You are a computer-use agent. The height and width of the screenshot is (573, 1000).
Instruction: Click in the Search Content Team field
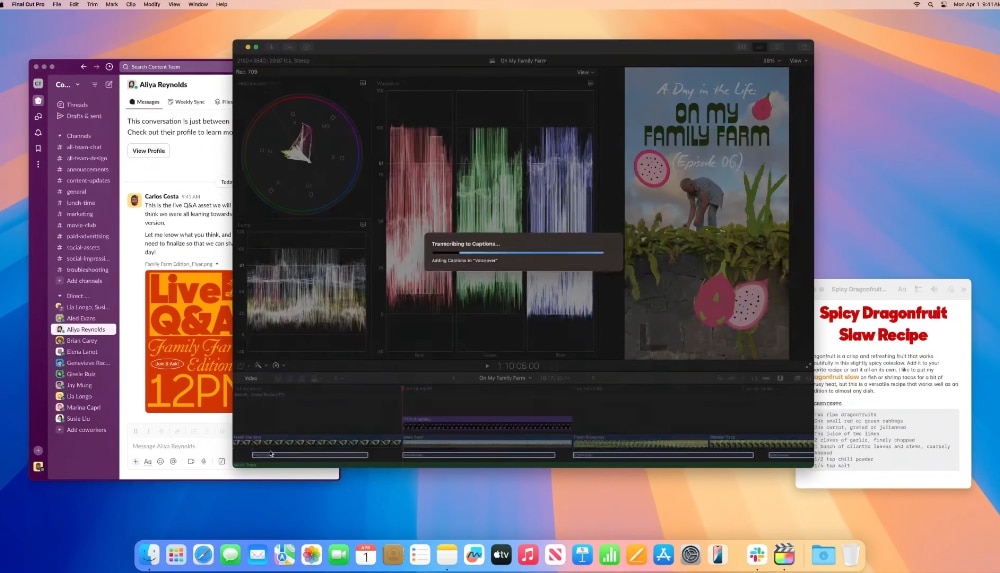(x=176, y=66)
